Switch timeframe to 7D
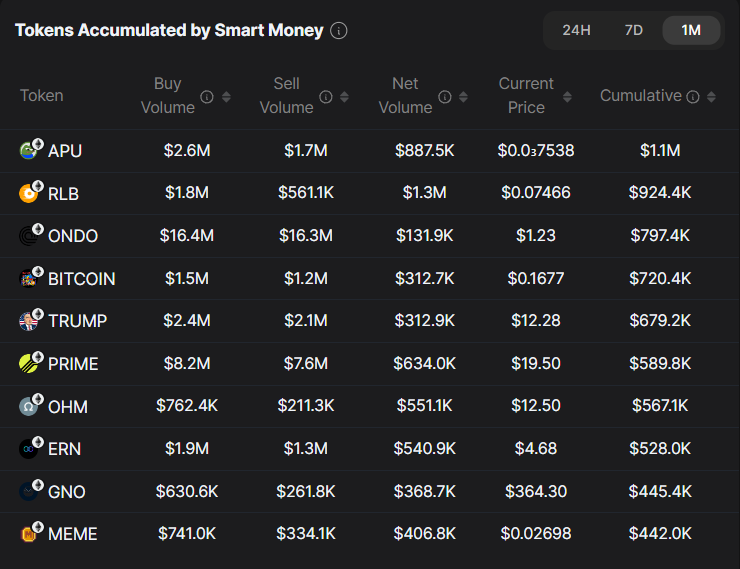Viewport: 740px width, 569px height. (x=633, y=31)
